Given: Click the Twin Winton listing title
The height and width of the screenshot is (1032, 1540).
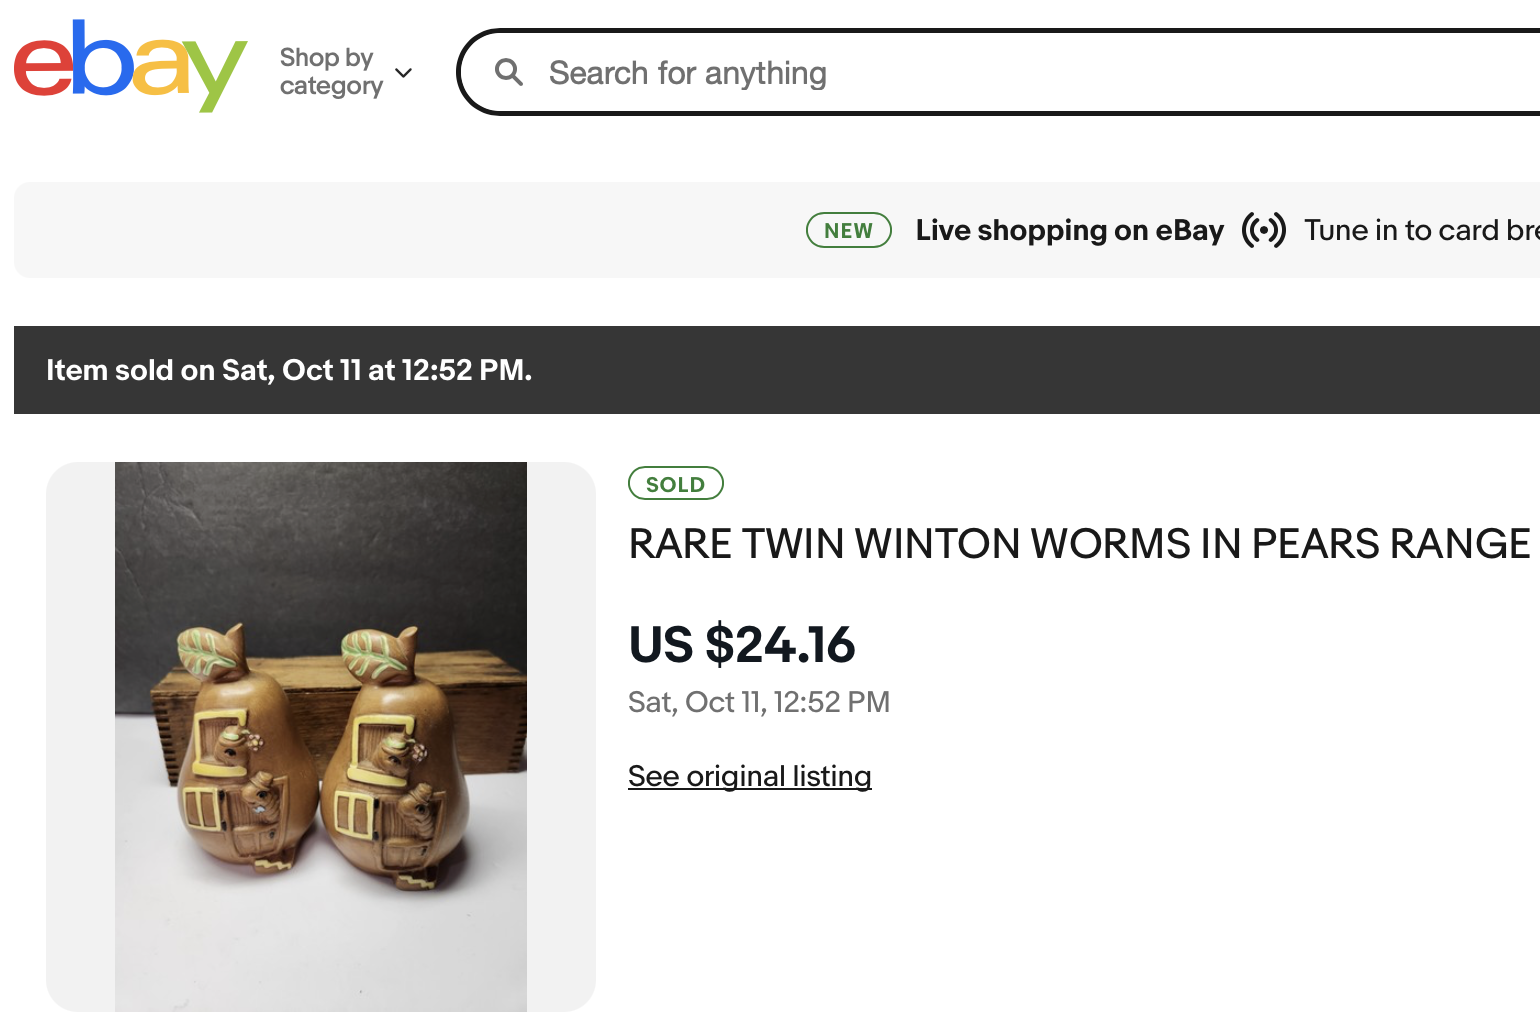Looking at the screenshot, I should pyautogui.click(x=1078, y=544).
